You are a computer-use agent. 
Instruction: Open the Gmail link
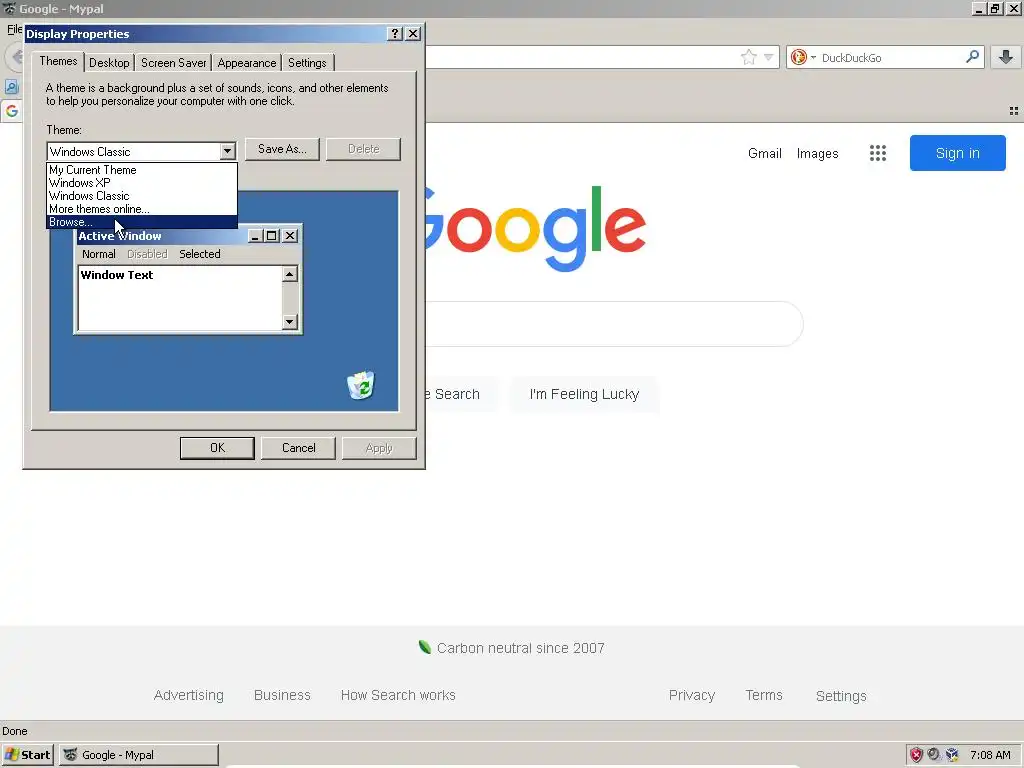pyautogui.click(x=765, y=153)
